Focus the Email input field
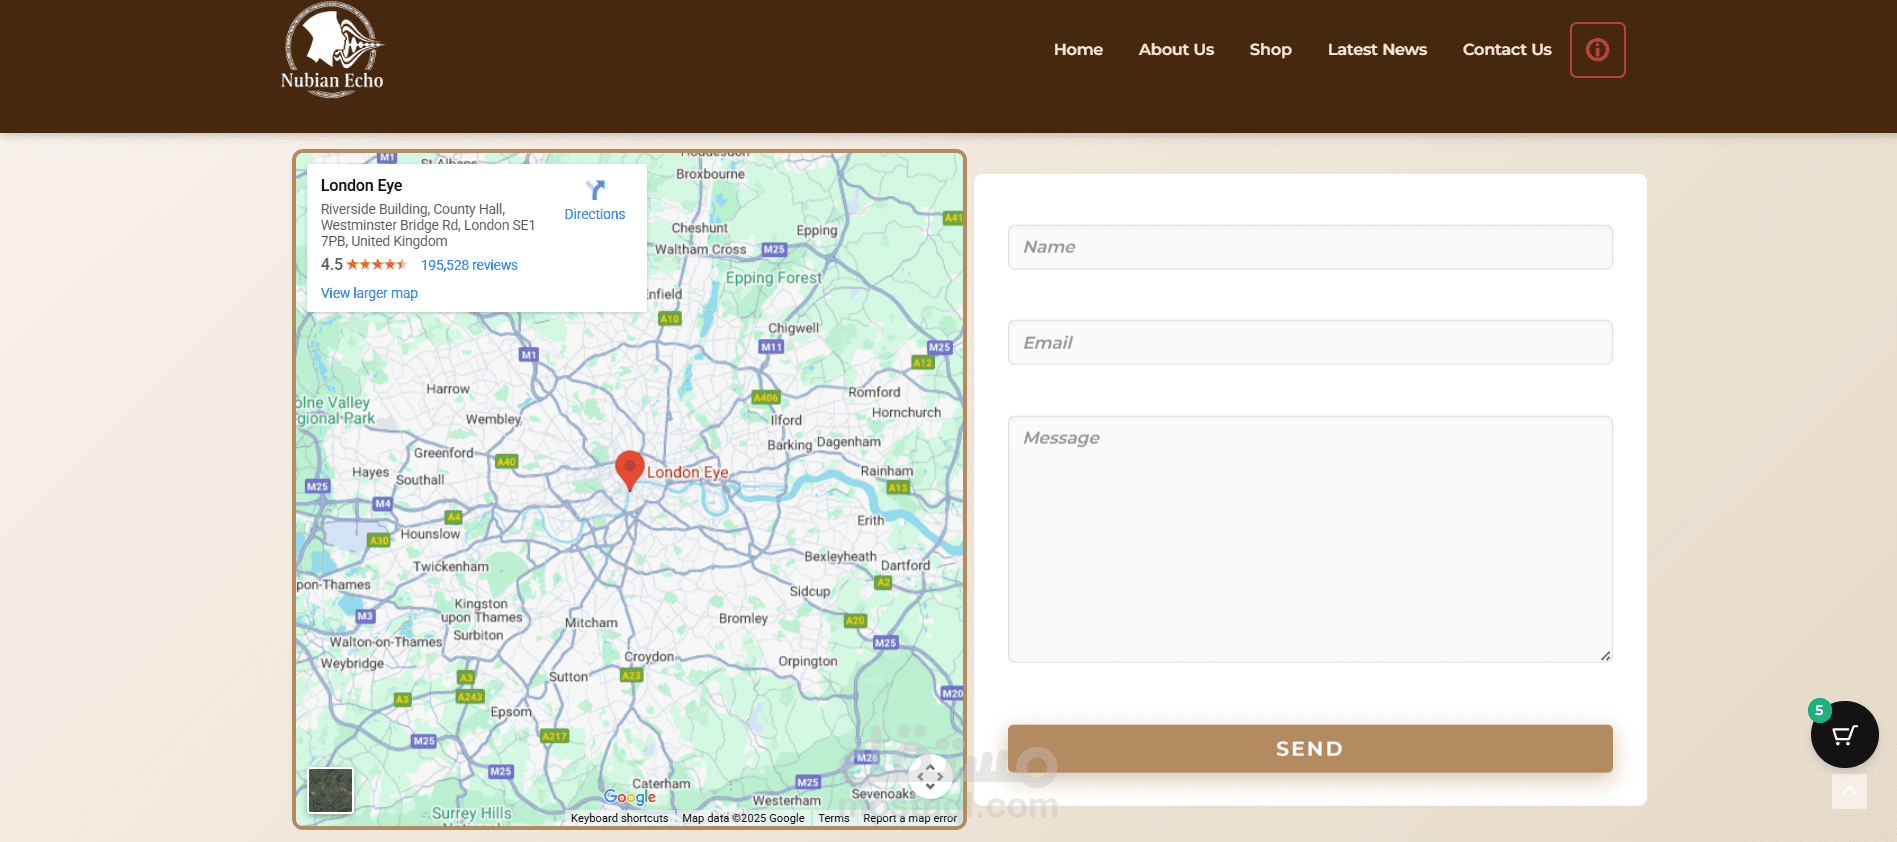1897x842 pixels. coord(1310,342)
